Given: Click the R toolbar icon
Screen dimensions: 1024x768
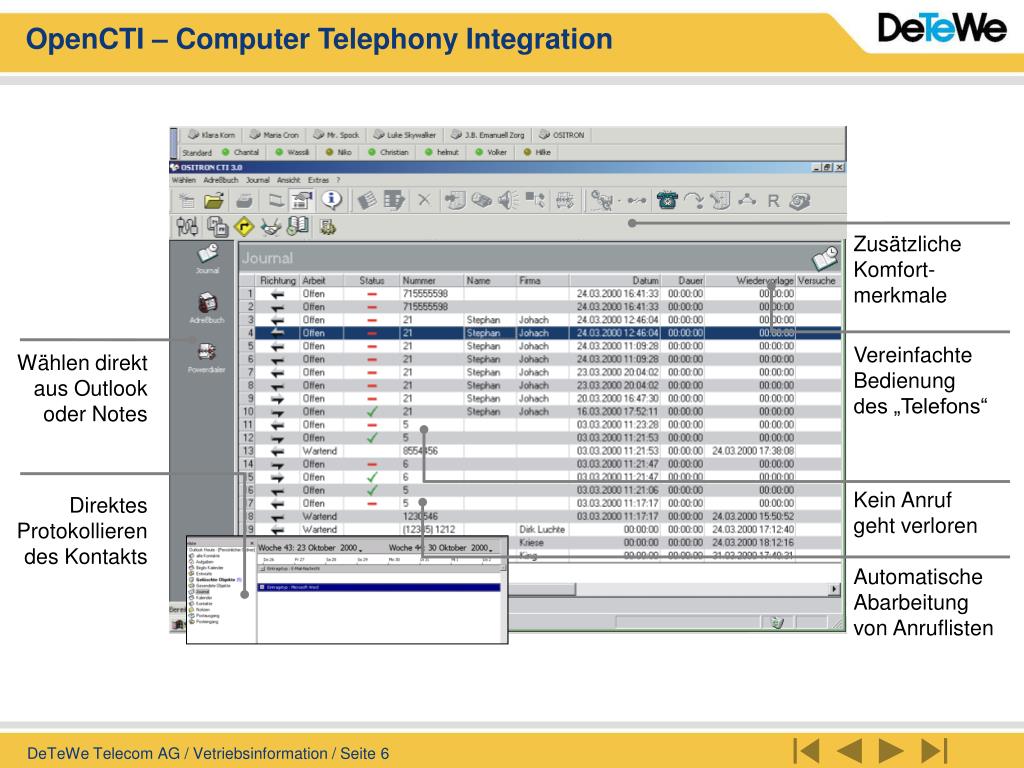Looking at the screenshot, I should (x=773, y=201).
